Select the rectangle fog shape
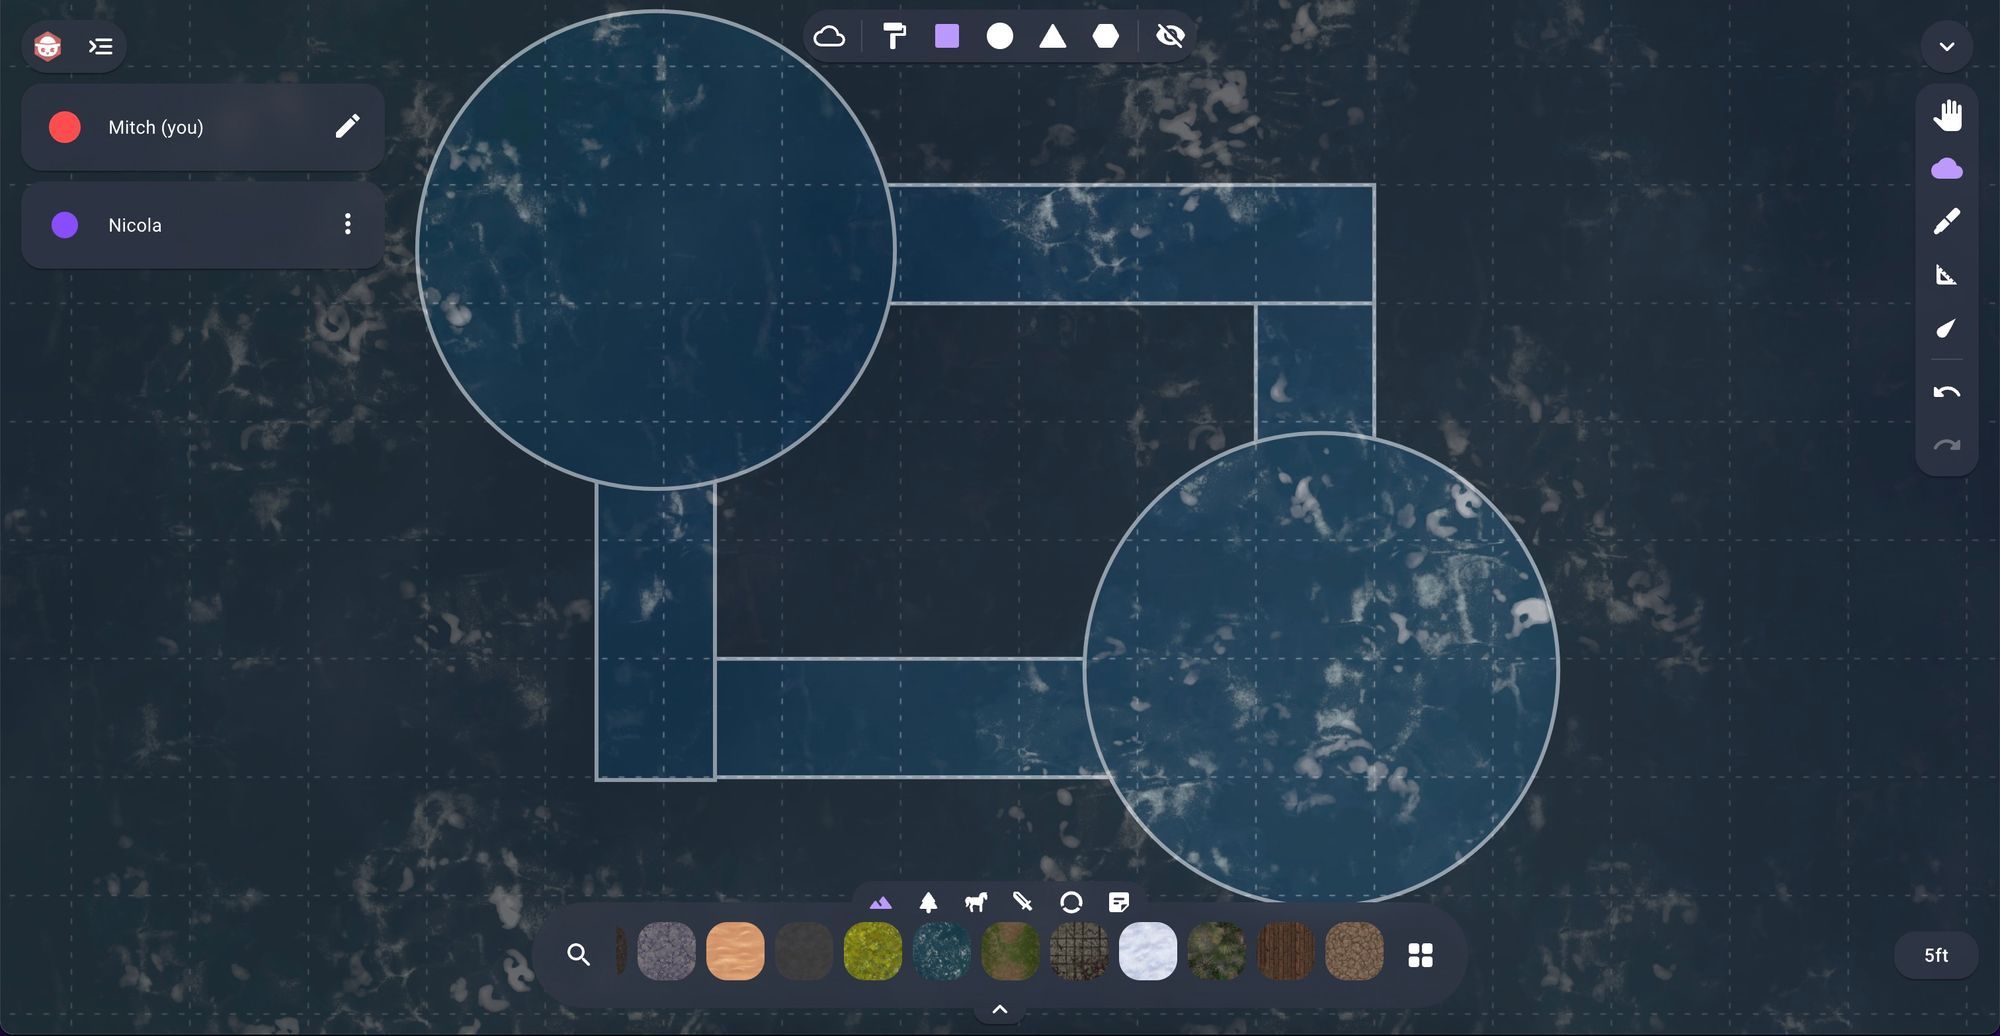The width and height of the screenshot is (2000, 1036). pos(947,37)
